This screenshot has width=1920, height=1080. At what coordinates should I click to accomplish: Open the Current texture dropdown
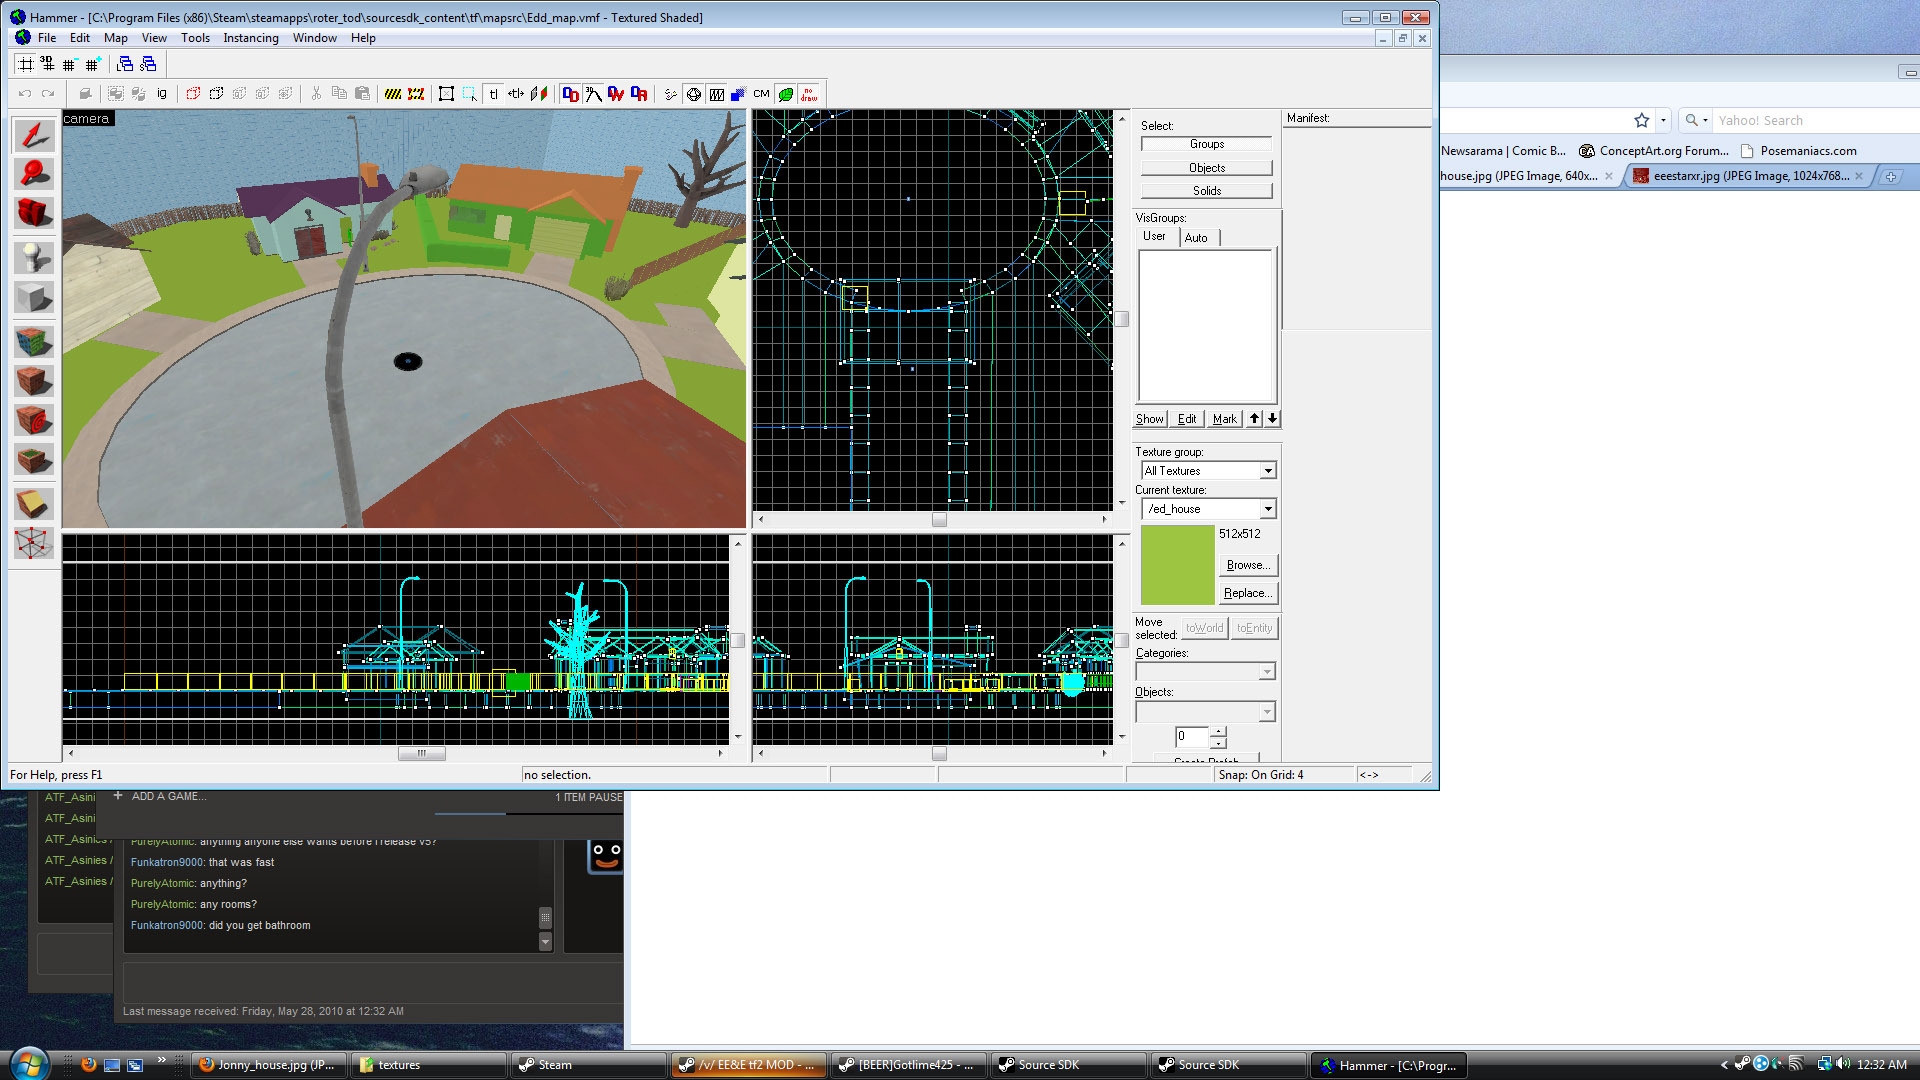point(1267,509)
